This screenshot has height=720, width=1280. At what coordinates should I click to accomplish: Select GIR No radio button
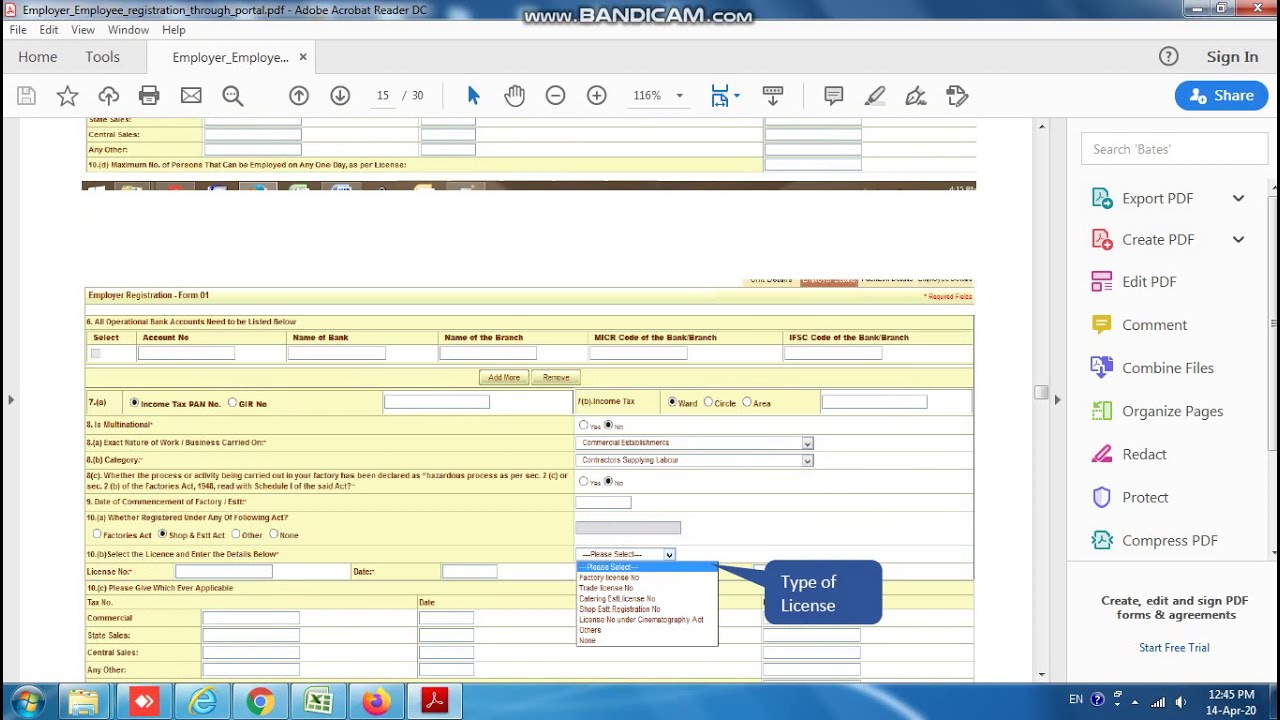[x=233, y=403]
